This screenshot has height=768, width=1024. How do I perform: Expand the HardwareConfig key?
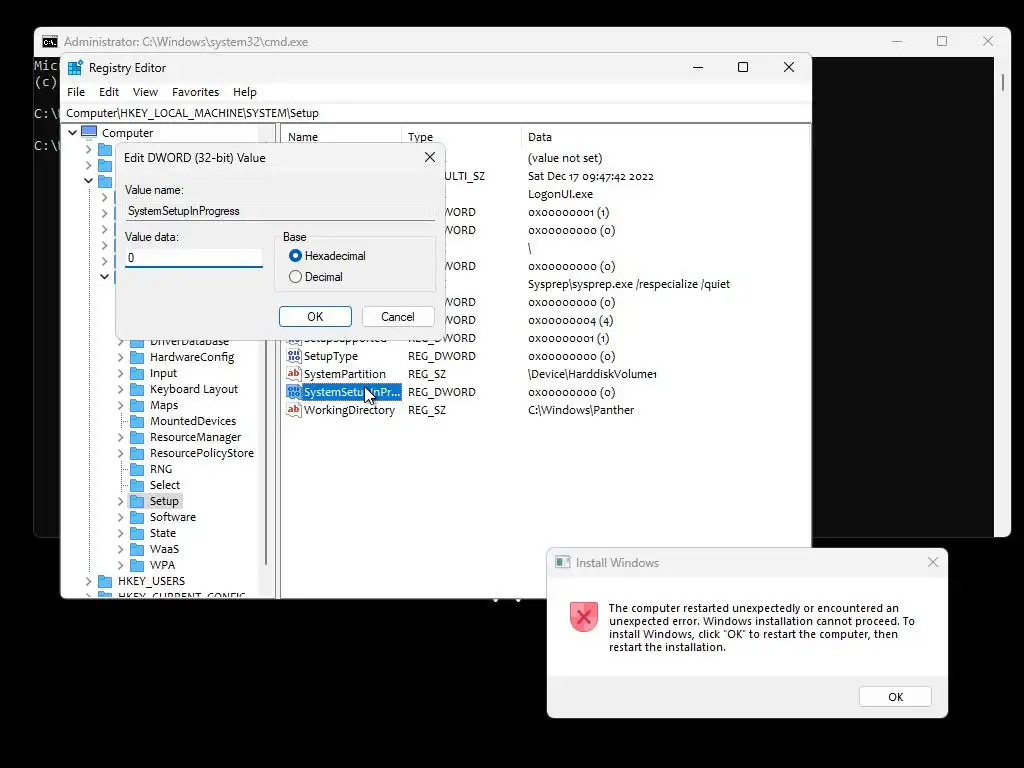(x=120, y=357)
